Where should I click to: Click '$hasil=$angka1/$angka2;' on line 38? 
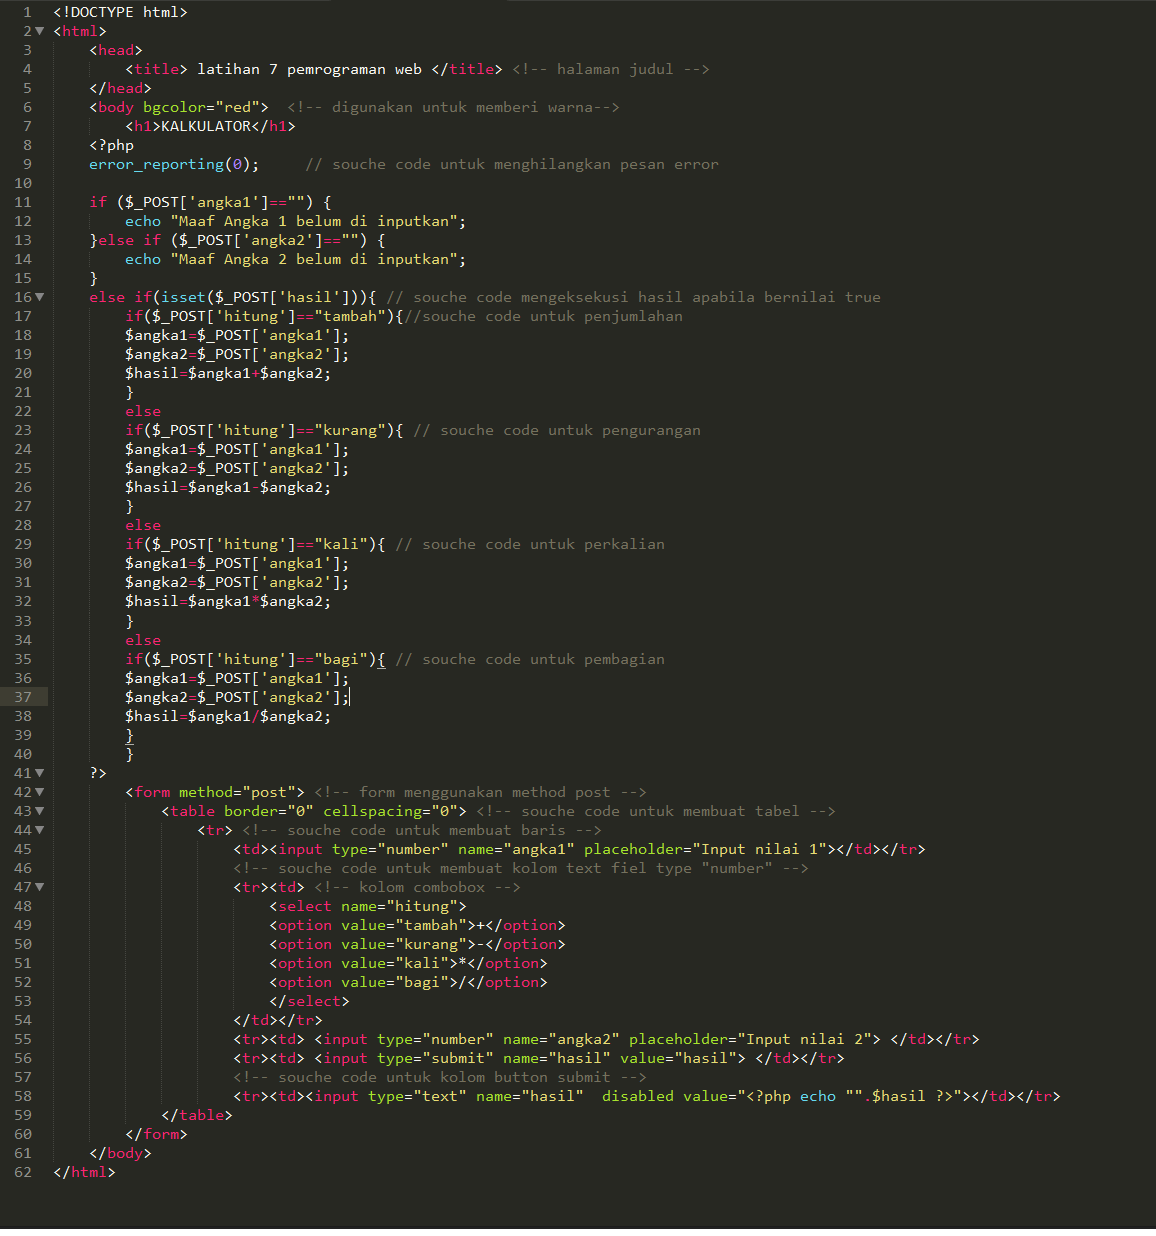coord(228,716)
